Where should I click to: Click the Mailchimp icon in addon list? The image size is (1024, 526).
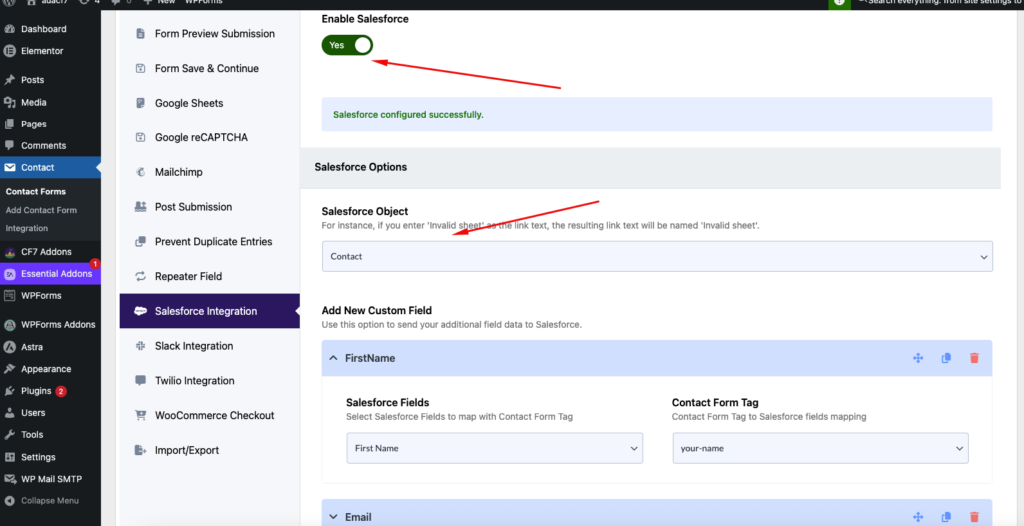(138, 172)
